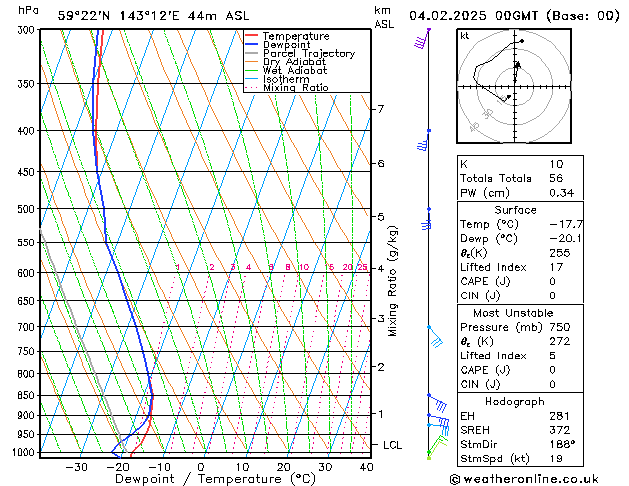The image size is (629, 486).
Task: Click the Totals Totals value 56
Action: pos(556,178)
